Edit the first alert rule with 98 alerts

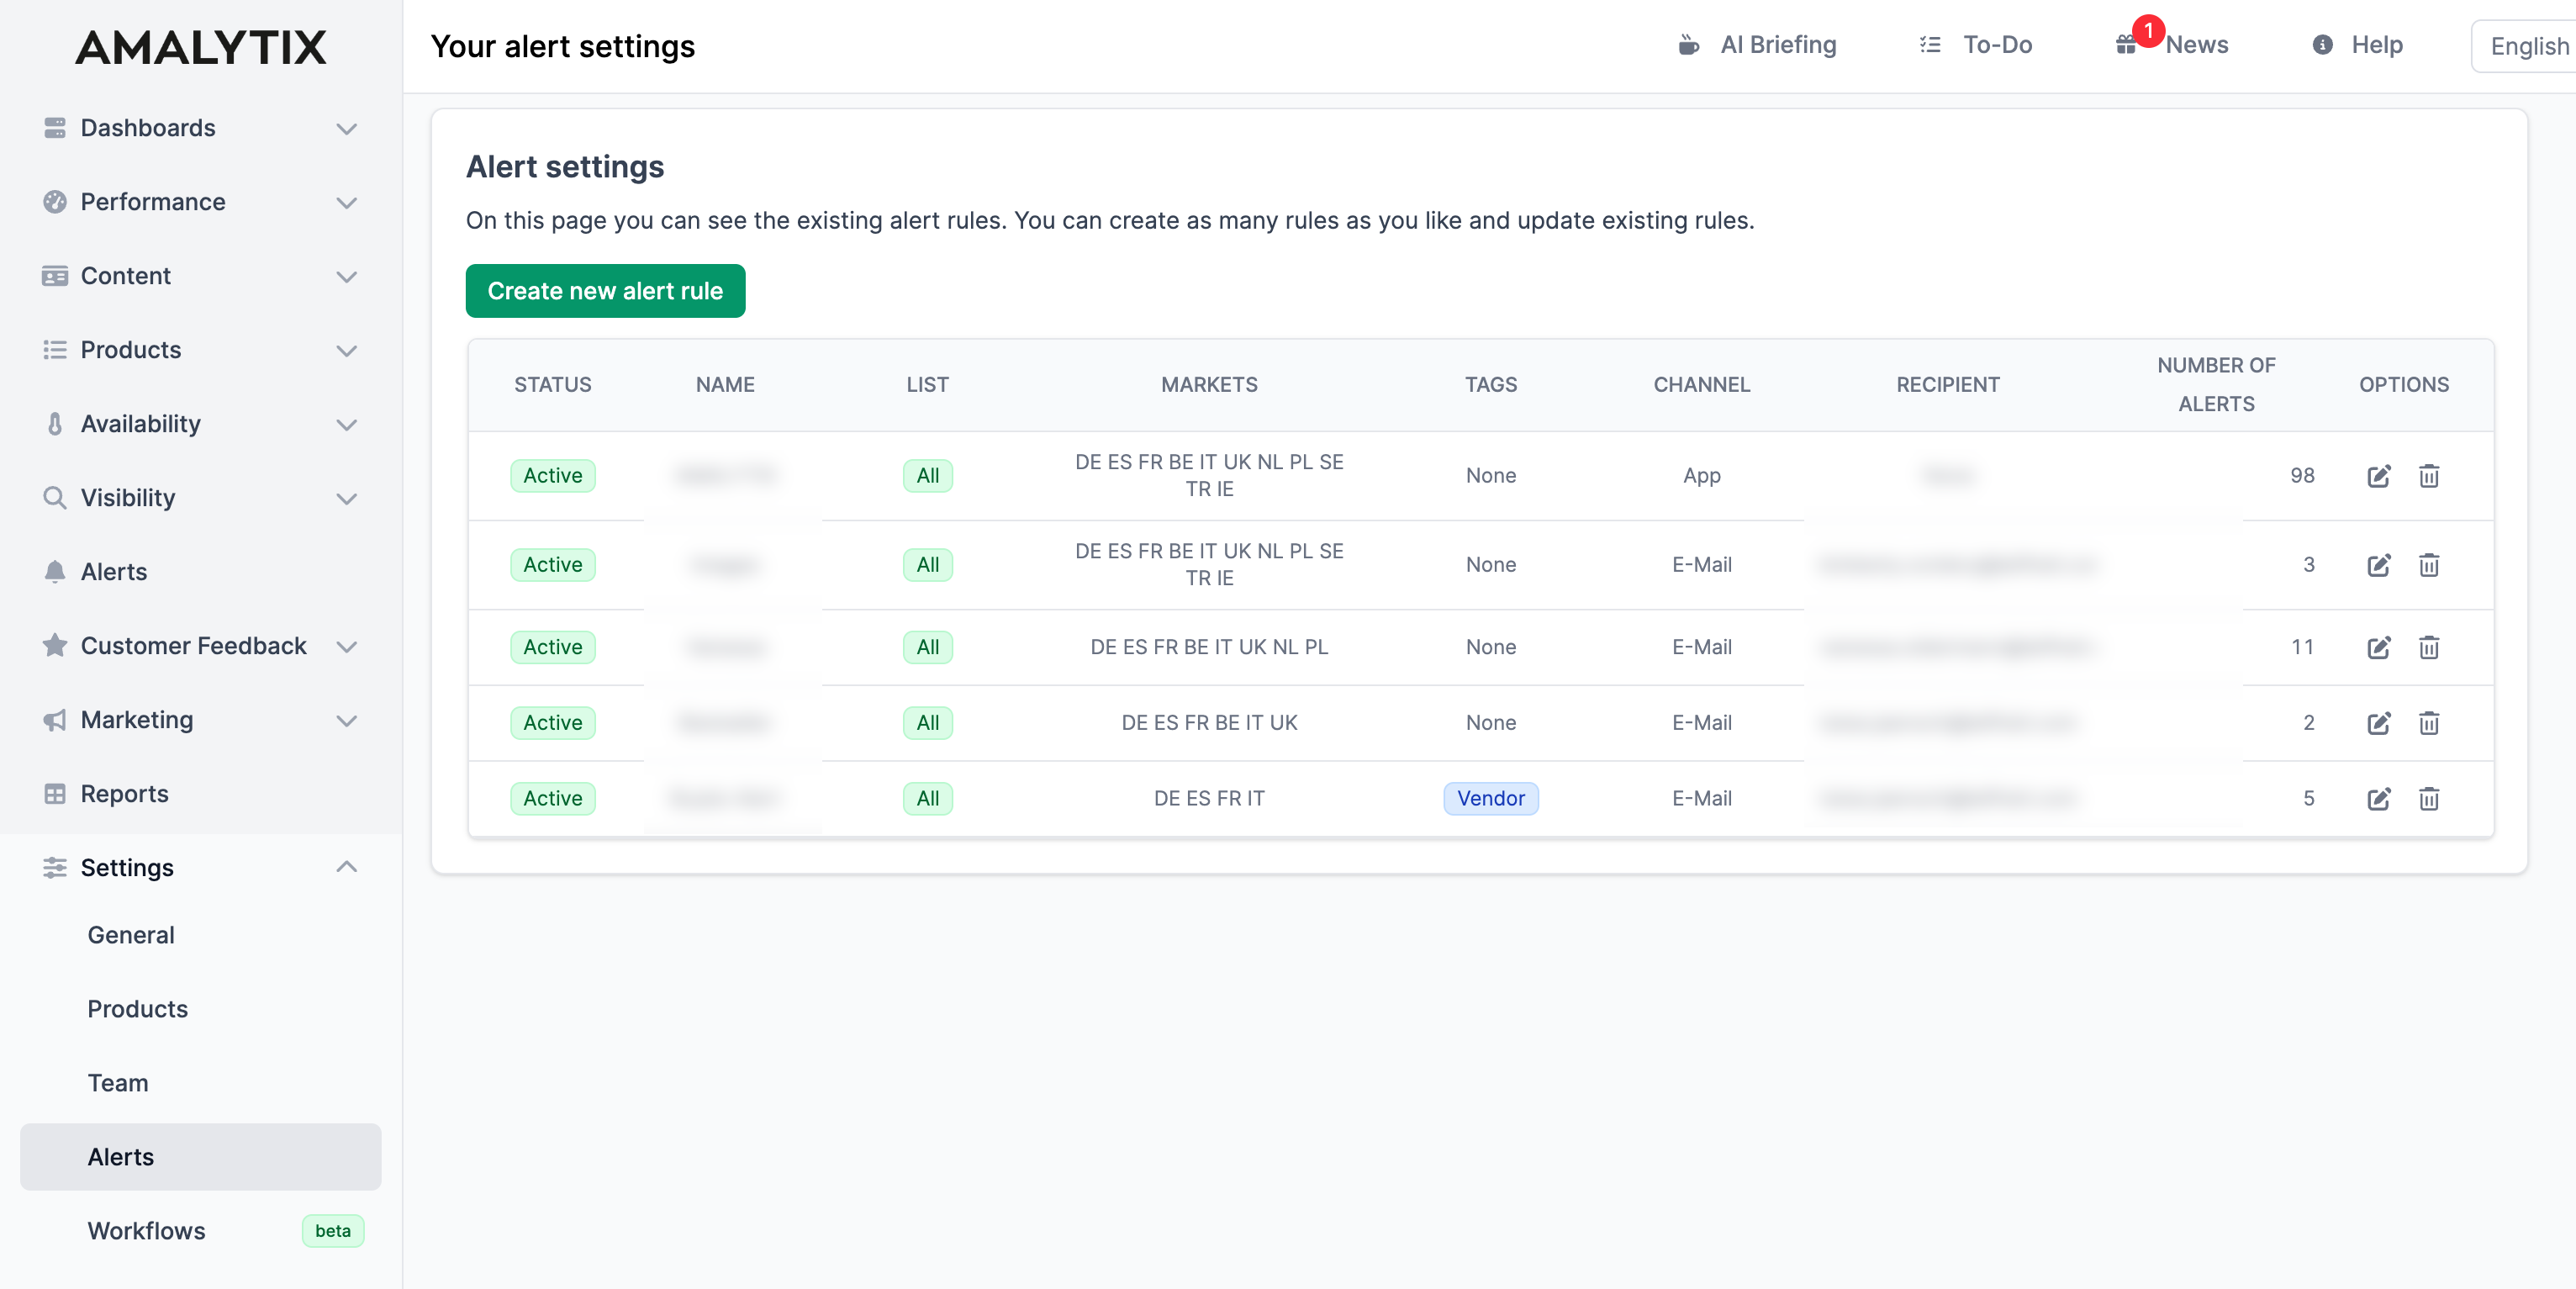2379,477
